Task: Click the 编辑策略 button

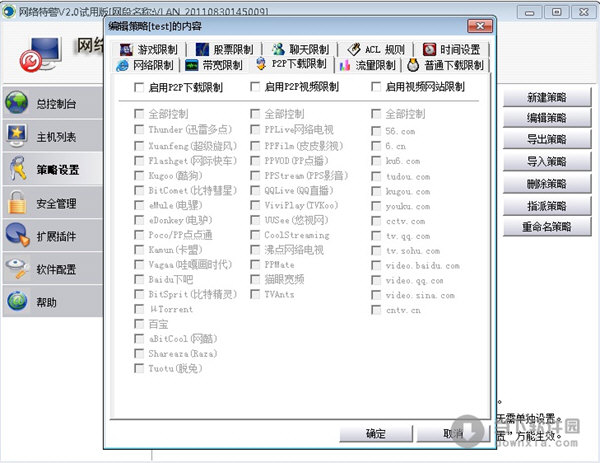Action: (x=547, y=118)
